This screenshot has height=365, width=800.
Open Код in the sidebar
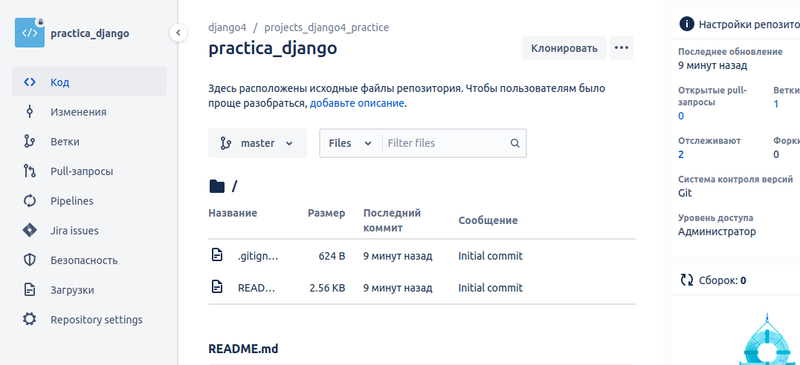tap(89, 82)
